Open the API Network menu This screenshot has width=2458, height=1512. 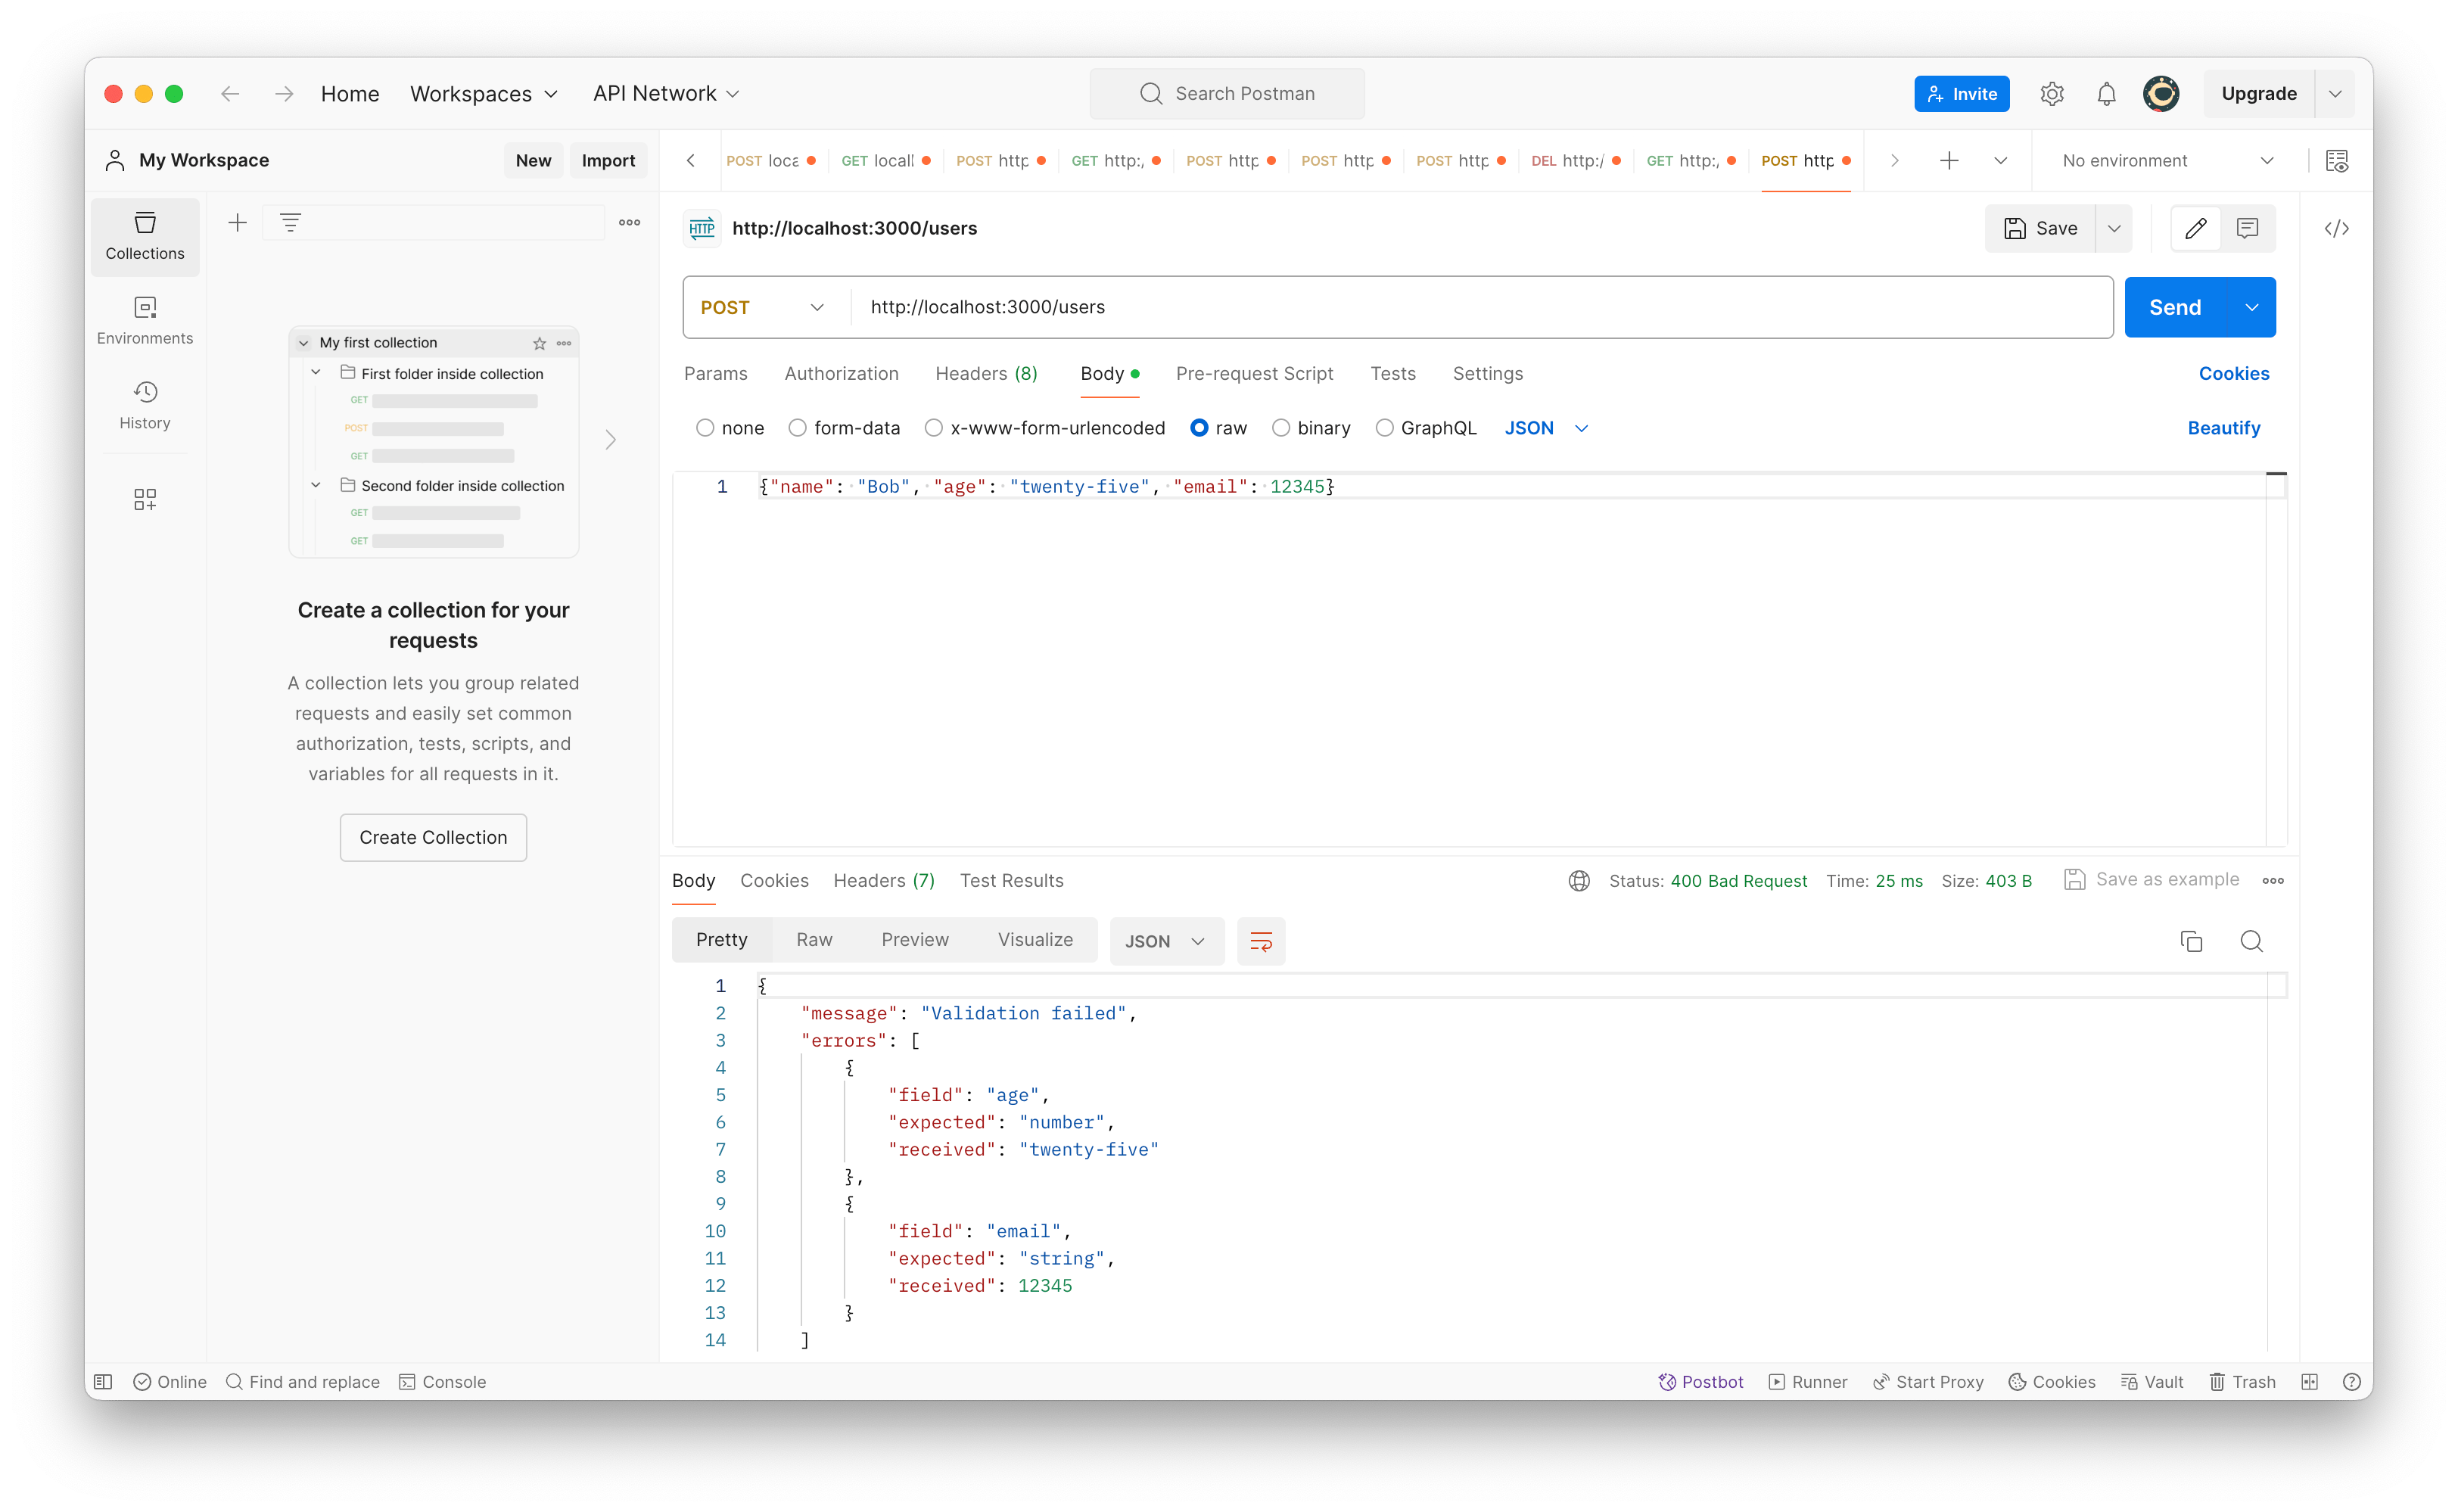[666, 93]
